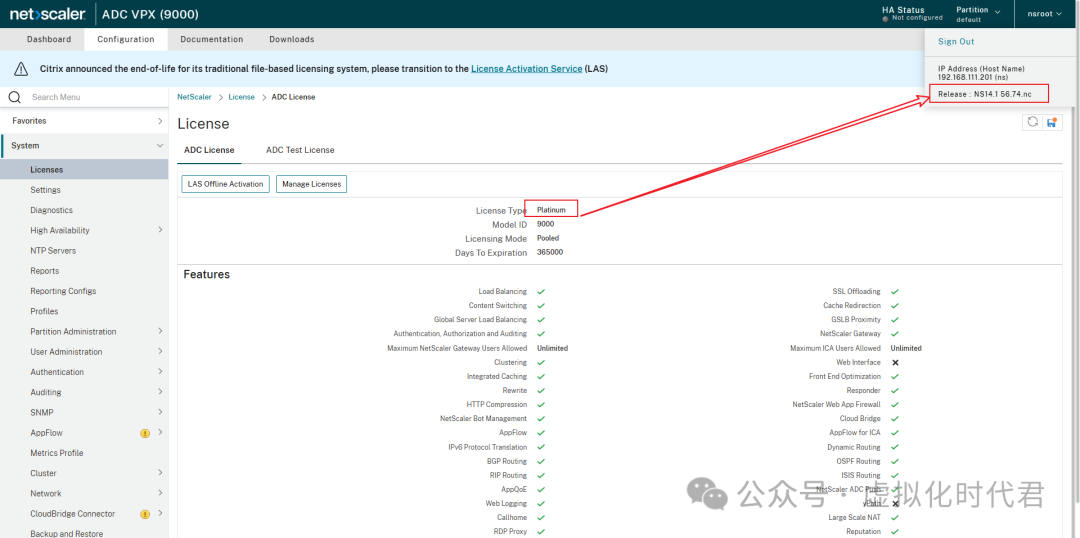Click Manage Licenses button
The image size is (1080, 538).
(311, 184)
